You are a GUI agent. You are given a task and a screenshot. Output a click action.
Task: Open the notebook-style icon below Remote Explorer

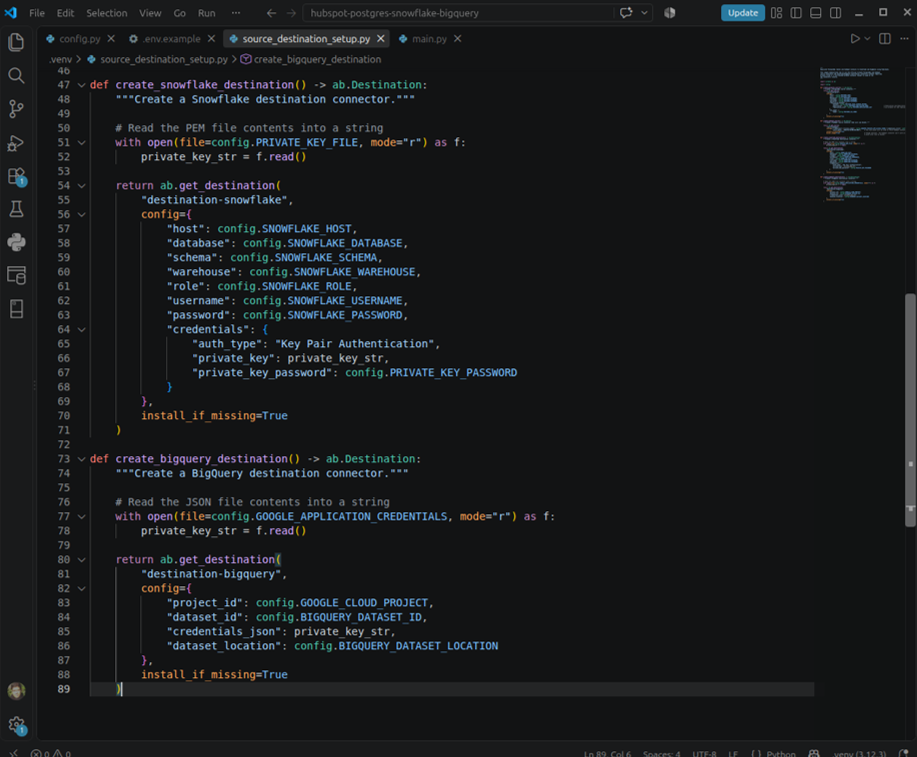[x=16, y=309]
